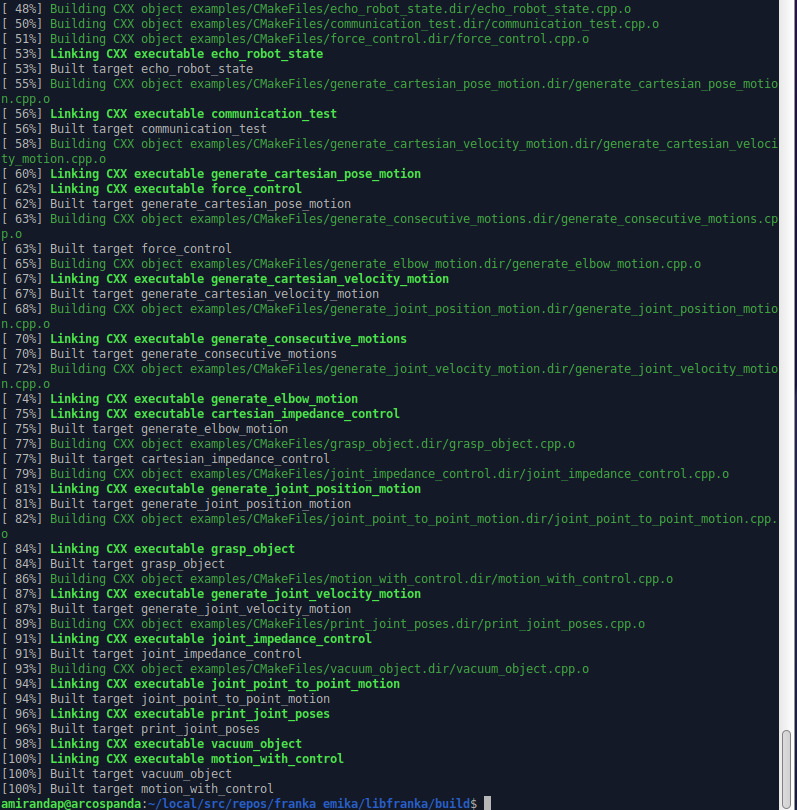Click "Built target motion_with_control" line
Viewport: 797px width, 810px height.
(x=161, y=789)
